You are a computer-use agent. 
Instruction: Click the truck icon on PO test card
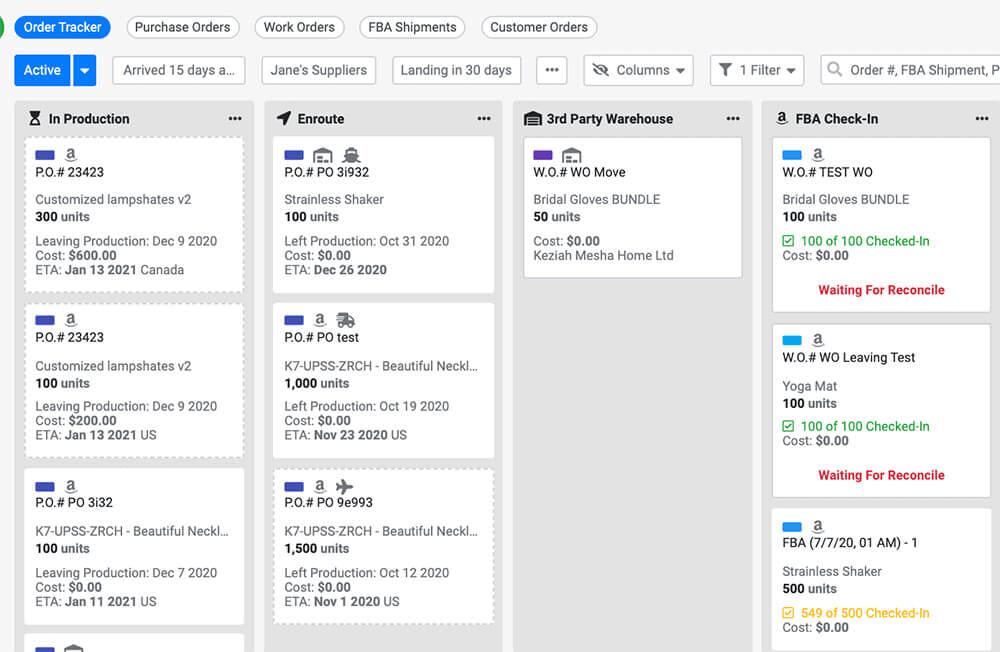tap(347, 321)
